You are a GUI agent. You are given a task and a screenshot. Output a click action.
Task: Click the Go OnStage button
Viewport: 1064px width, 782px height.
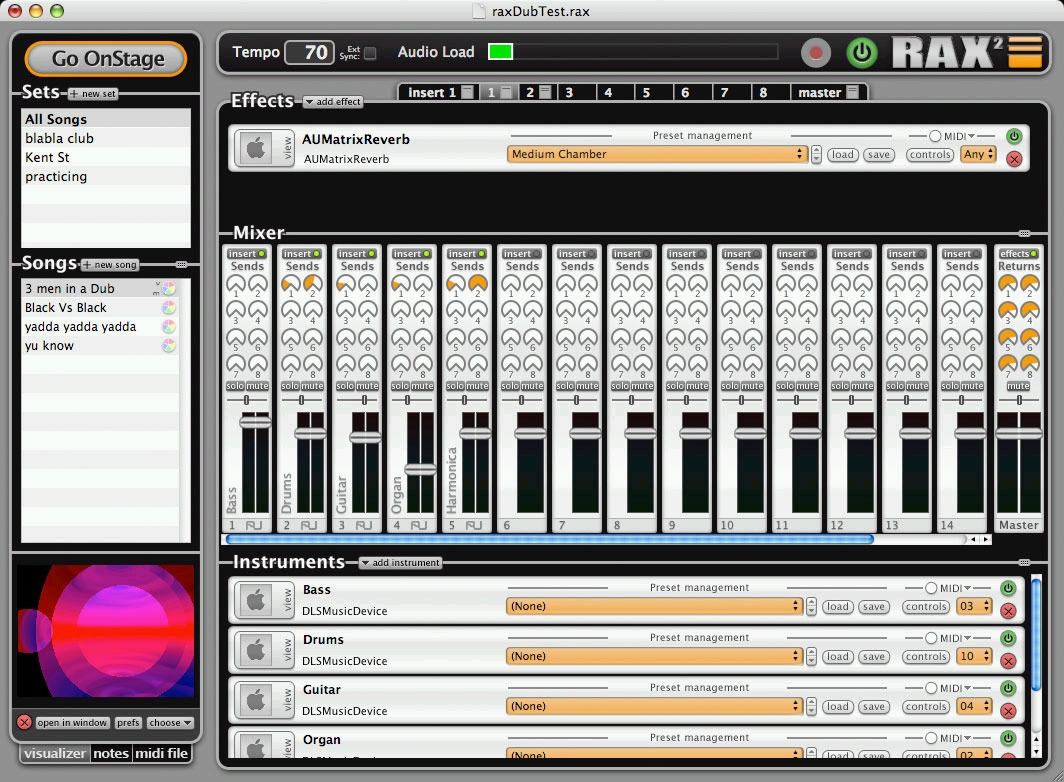click(x=106, y=58)
